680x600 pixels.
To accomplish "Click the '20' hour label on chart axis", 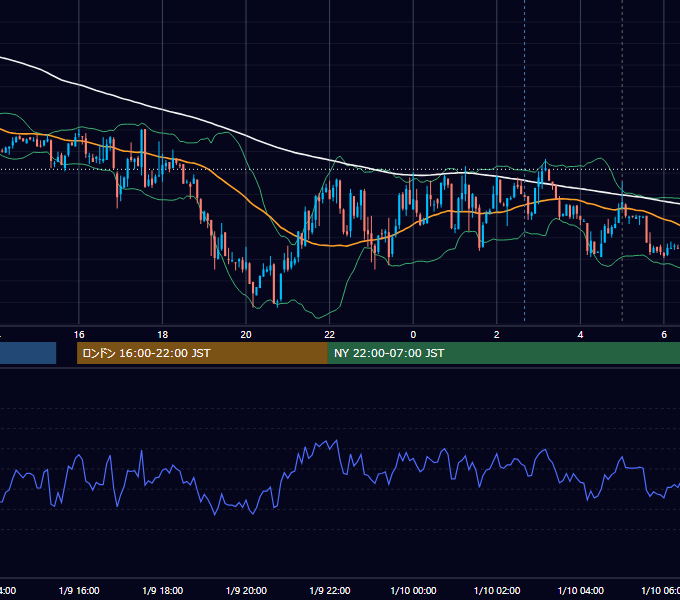I will [x=246, y=334].
